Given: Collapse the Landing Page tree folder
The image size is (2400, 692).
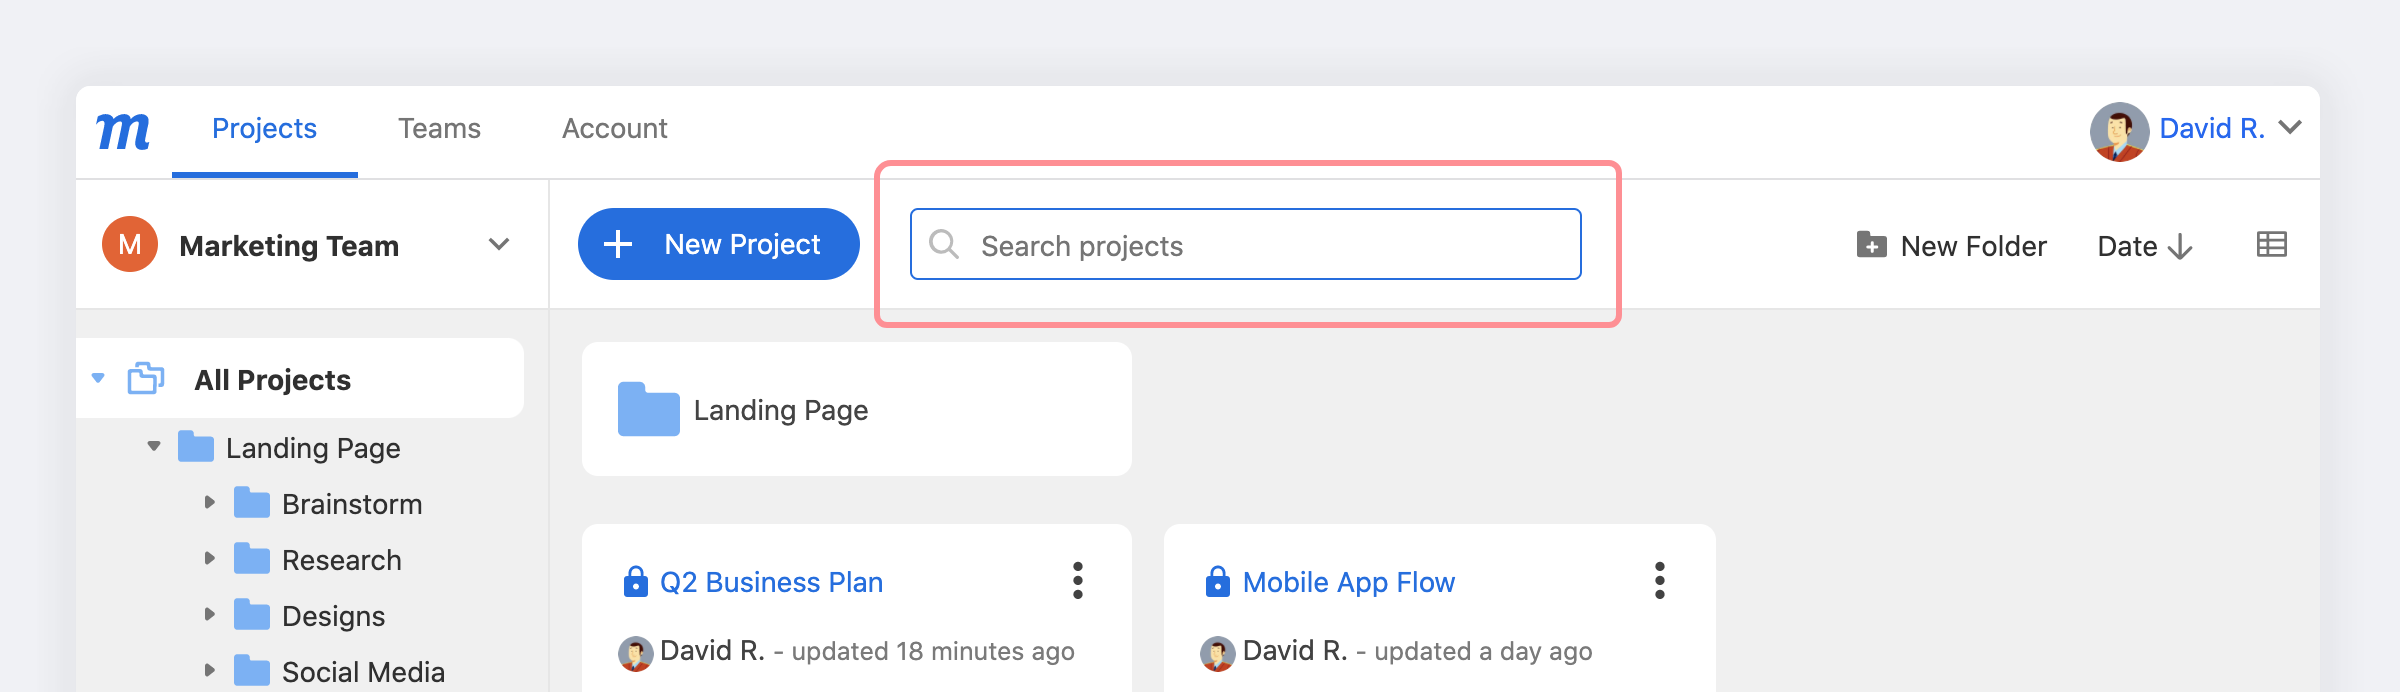Looking at the screenshot, I should coord(154,446).
